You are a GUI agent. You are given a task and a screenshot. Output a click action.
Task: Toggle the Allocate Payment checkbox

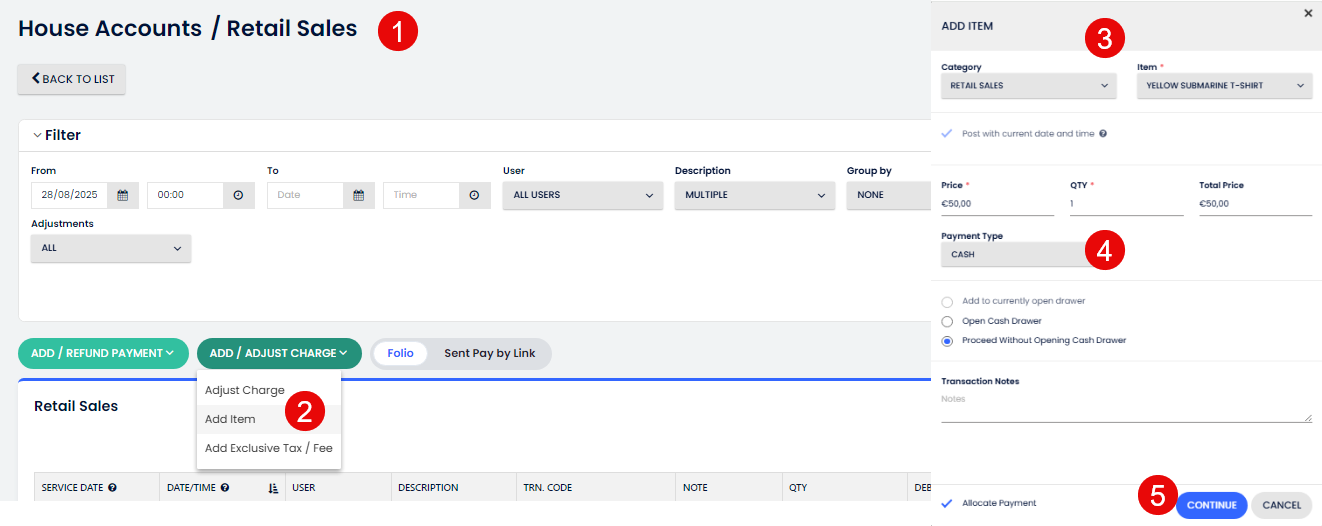[947, 503]
